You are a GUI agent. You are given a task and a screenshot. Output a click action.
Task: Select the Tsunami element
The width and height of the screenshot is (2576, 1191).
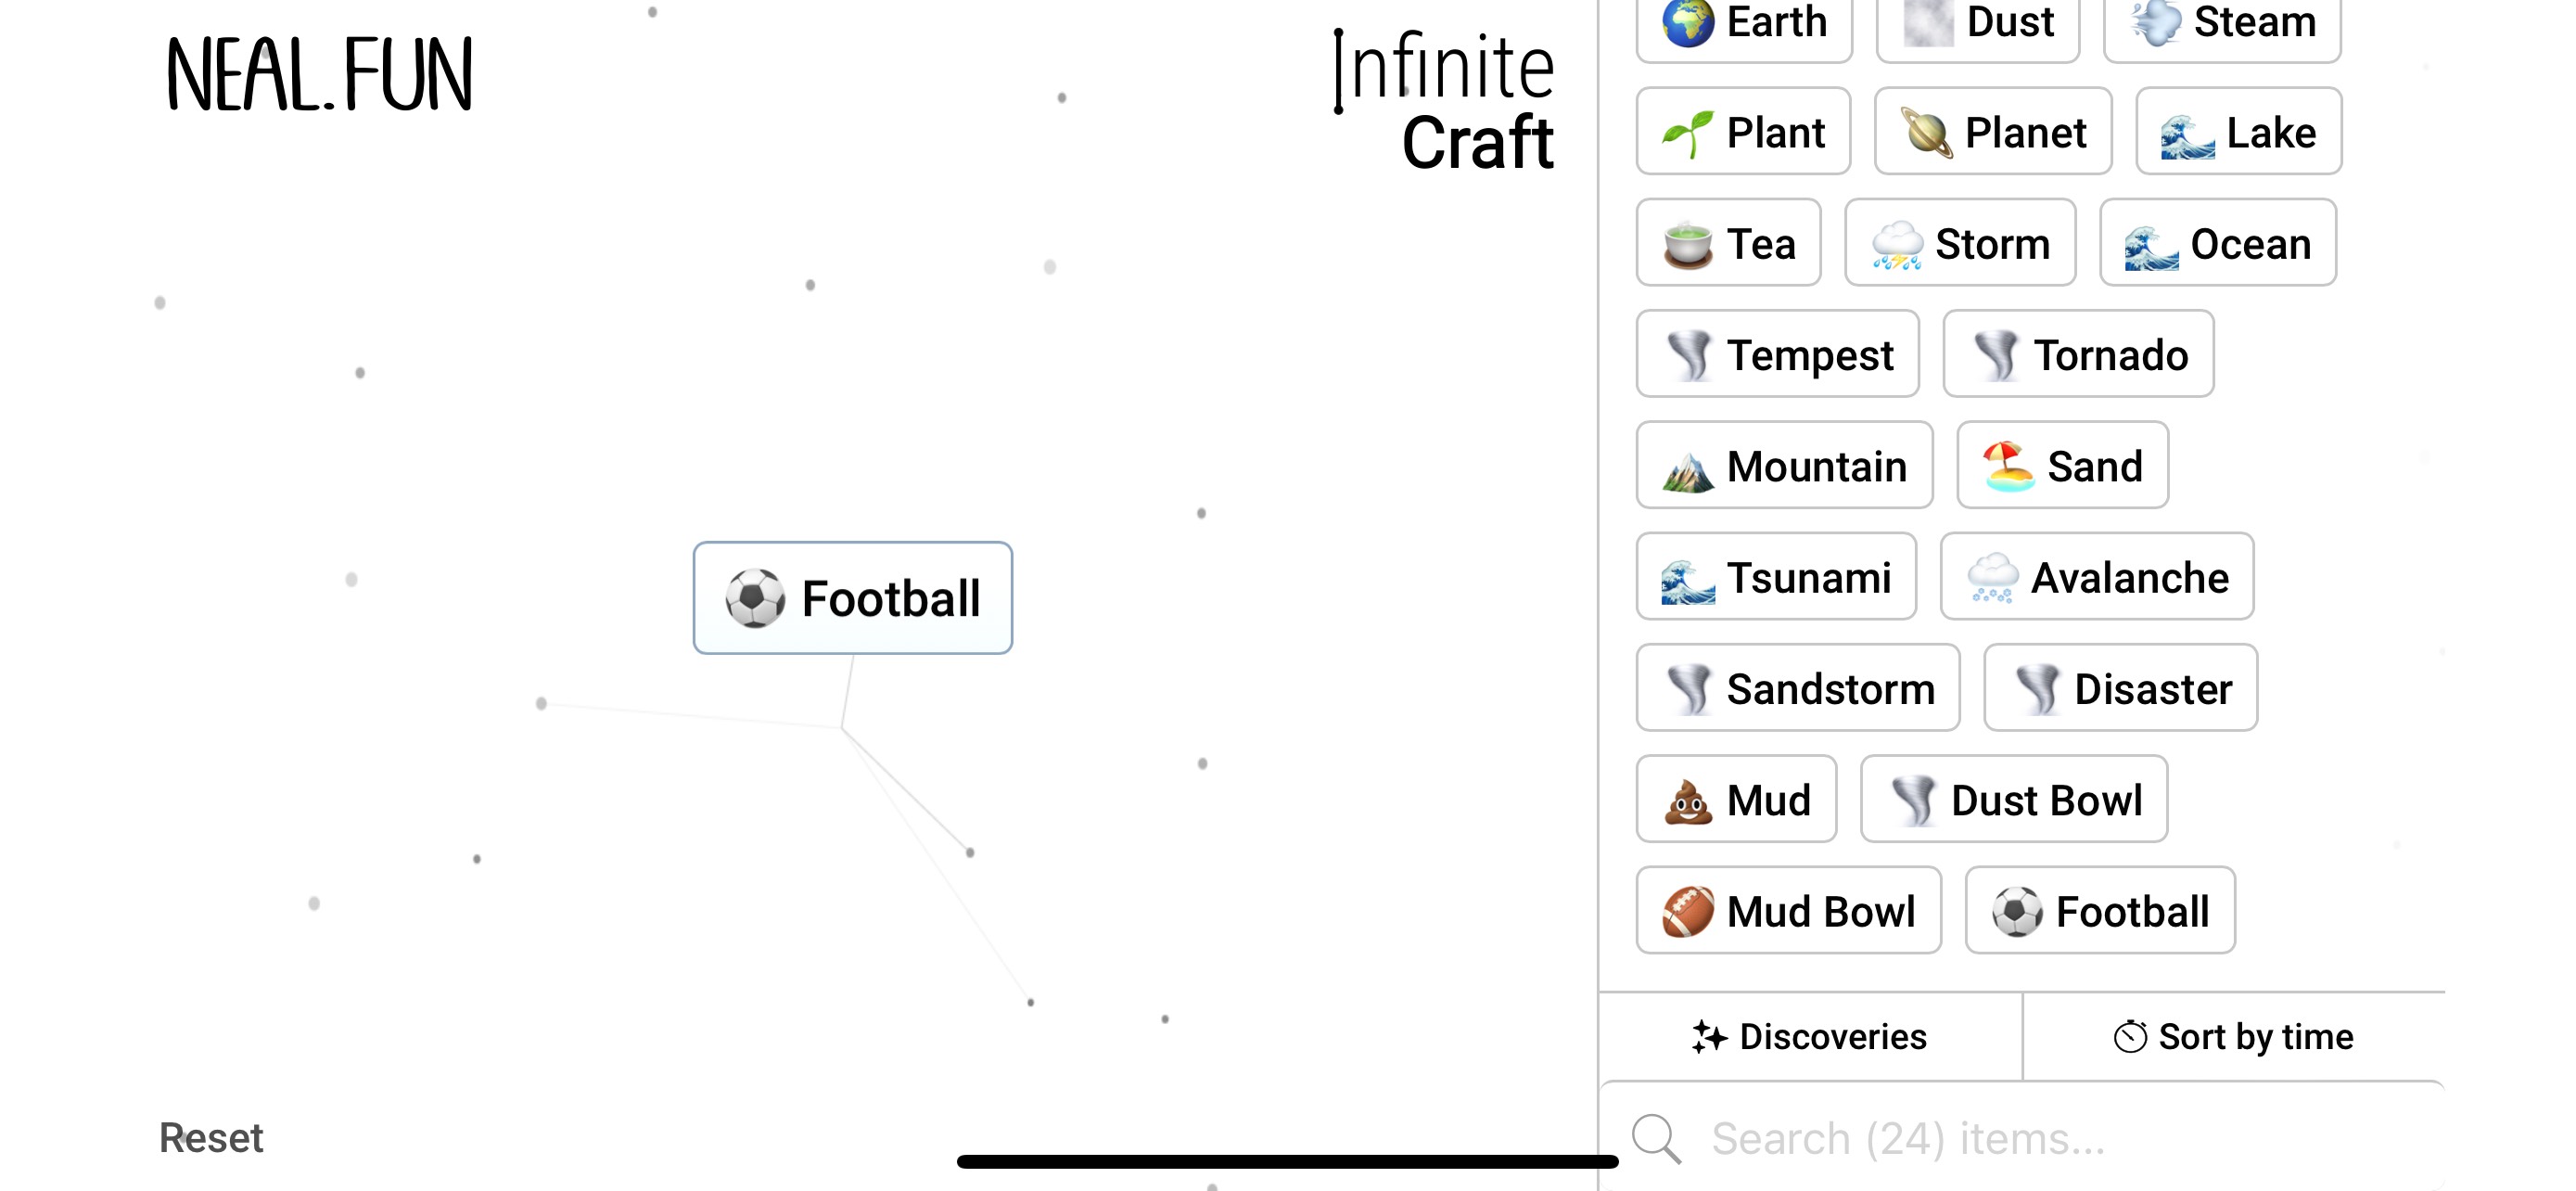point(1776,577)
